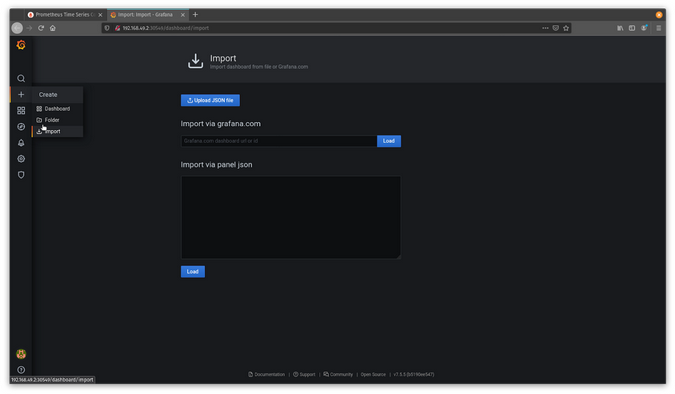Open the browser library icon
Viewport: 675px width, 394px height.
pos(620,28)
